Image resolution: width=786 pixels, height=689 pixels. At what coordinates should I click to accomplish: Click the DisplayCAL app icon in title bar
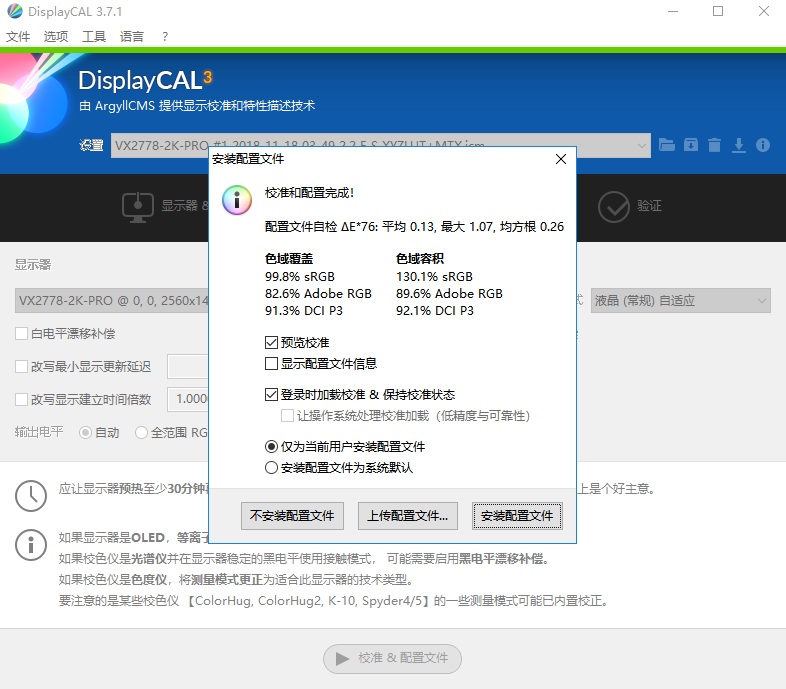(x=15, y=11)
